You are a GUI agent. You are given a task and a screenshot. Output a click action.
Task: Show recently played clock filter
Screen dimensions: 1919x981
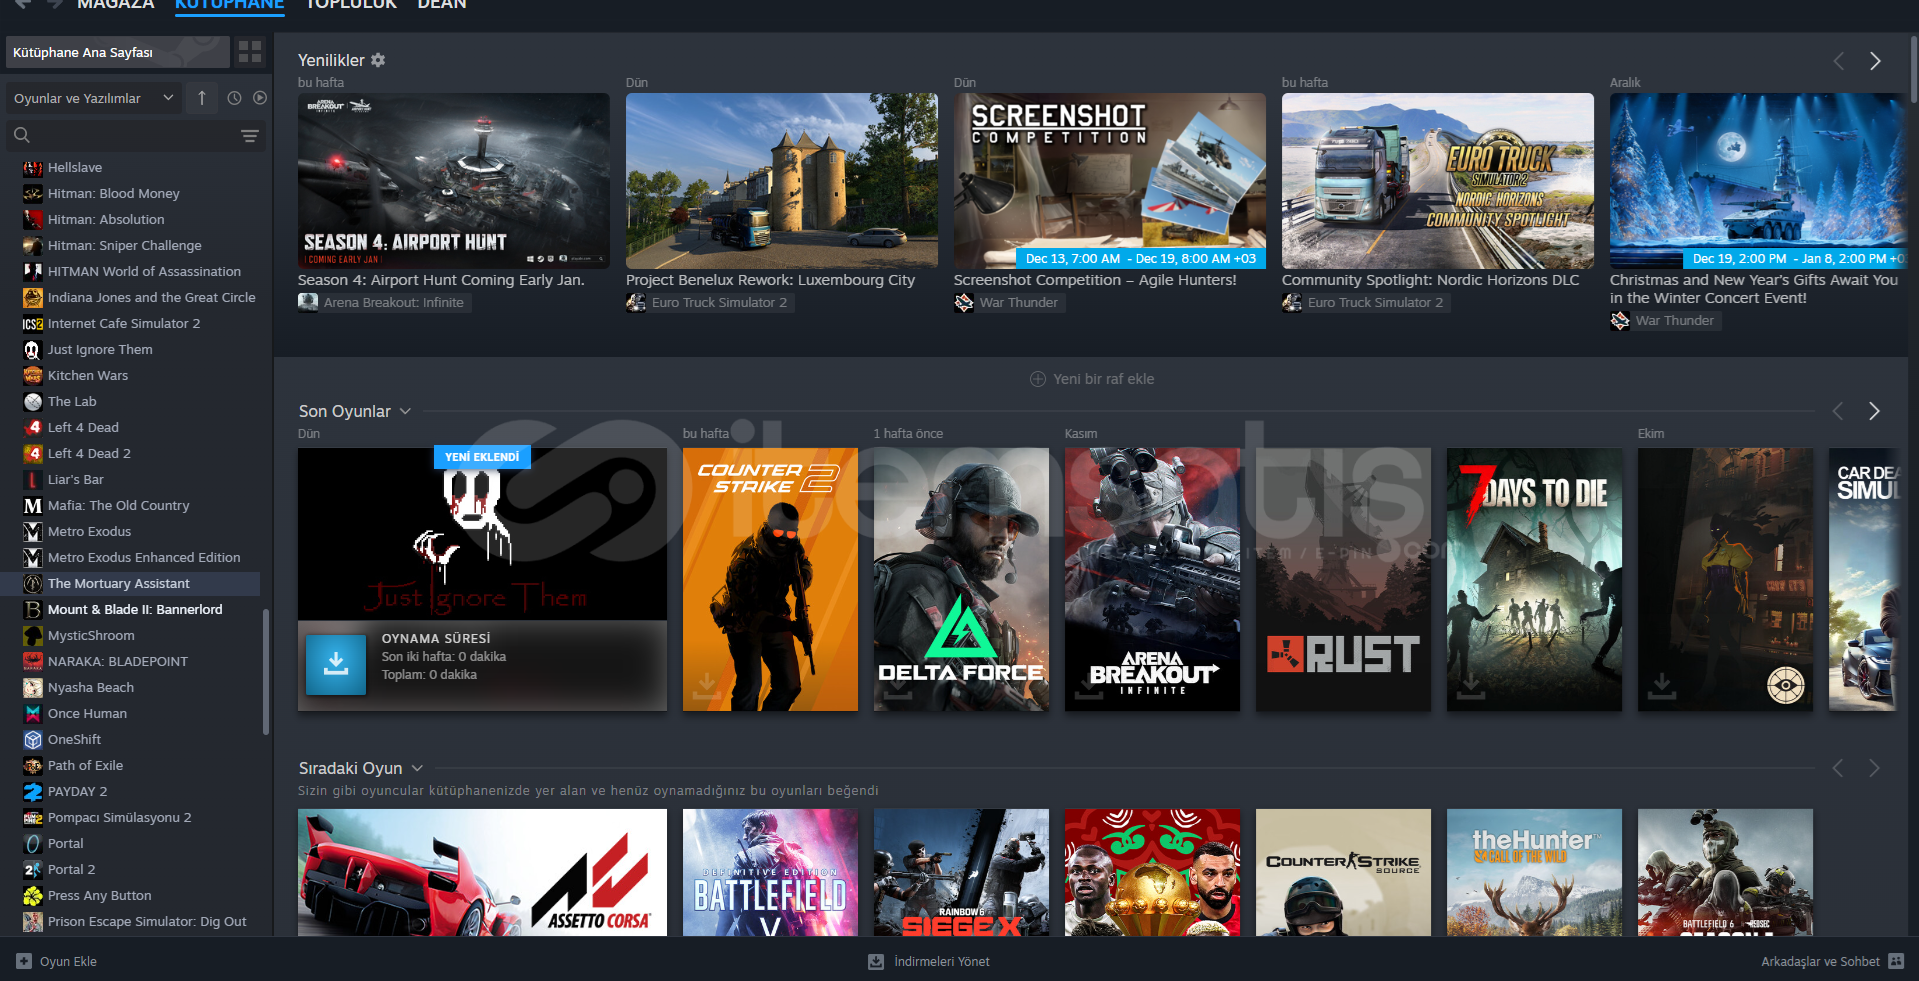234,98
